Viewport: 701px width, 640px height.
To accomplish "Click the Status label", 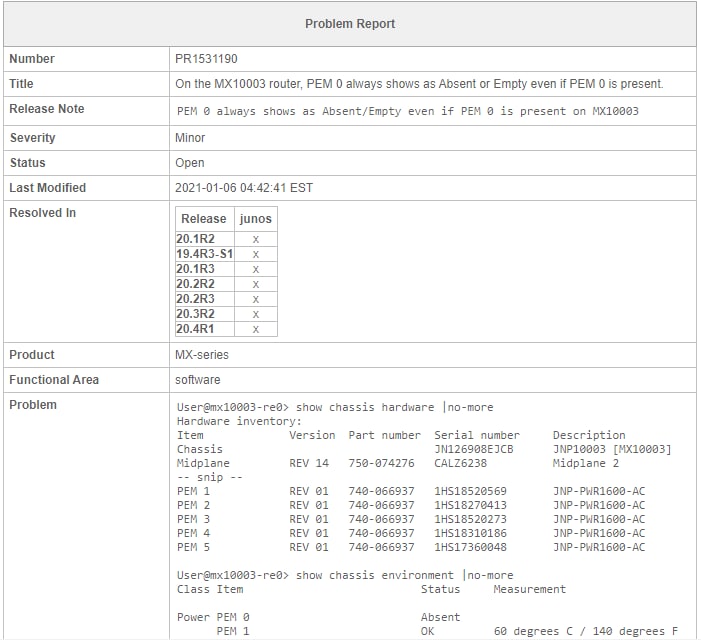I will (27, 163).
